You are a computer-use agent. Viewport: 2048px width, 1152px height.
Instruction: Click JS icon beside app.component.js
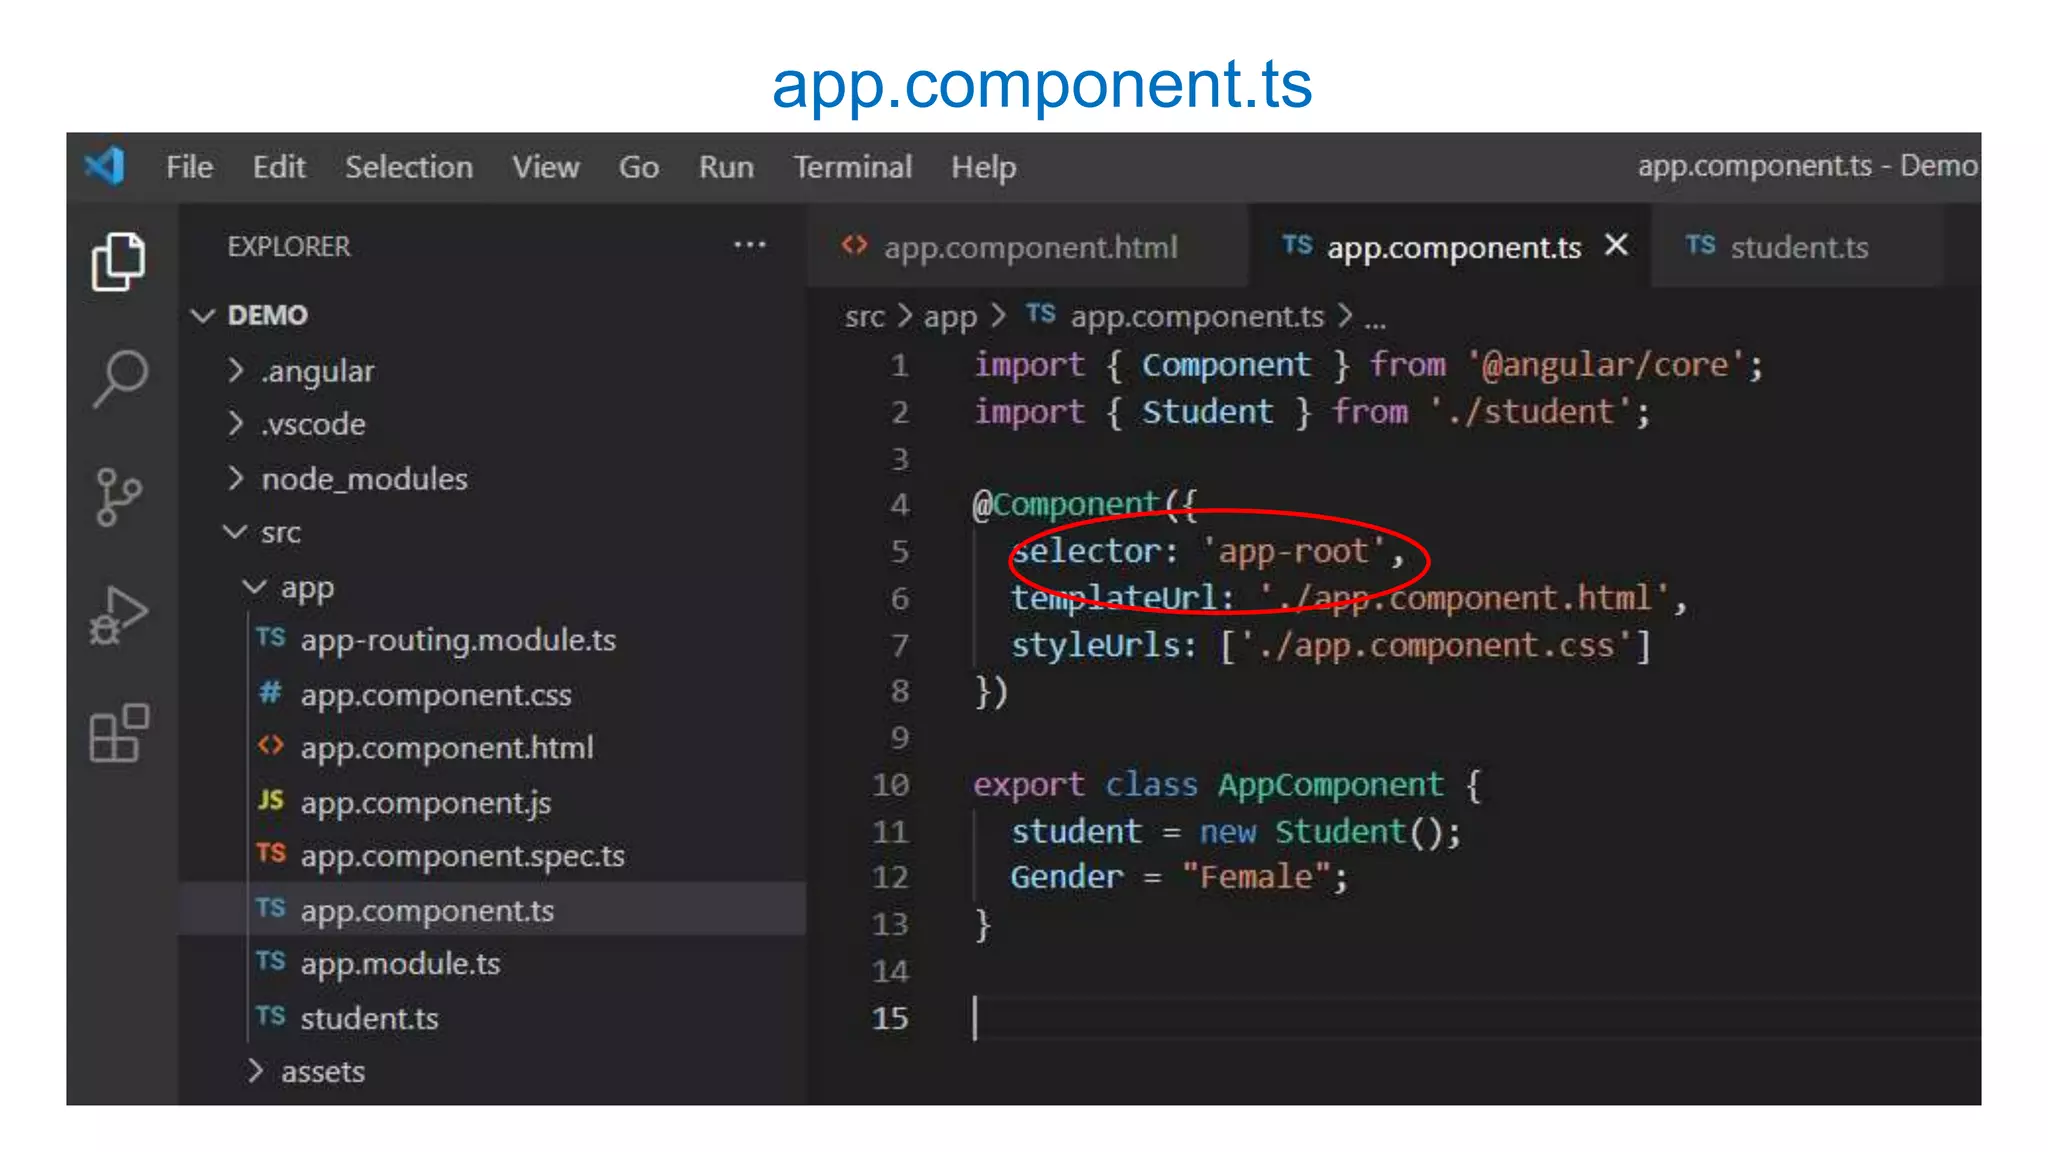[x=270, y=800]
